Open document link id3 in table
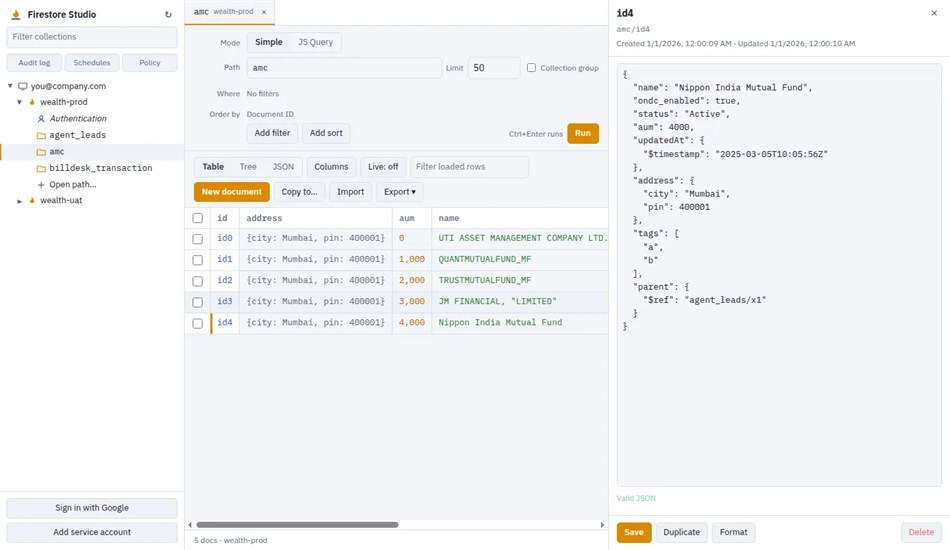Screen dimensions: 950x550 [225, 301]
